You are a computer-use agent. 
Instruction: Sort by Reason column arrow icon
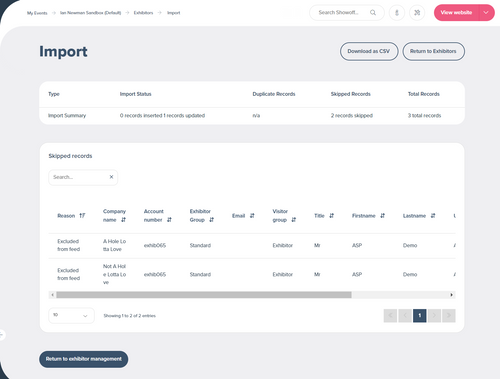click(82, 216)
